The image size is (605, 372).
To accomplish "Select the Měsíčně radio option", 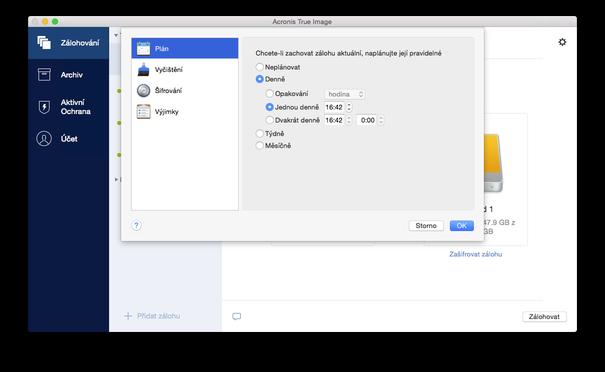I will tap(260, 145).
